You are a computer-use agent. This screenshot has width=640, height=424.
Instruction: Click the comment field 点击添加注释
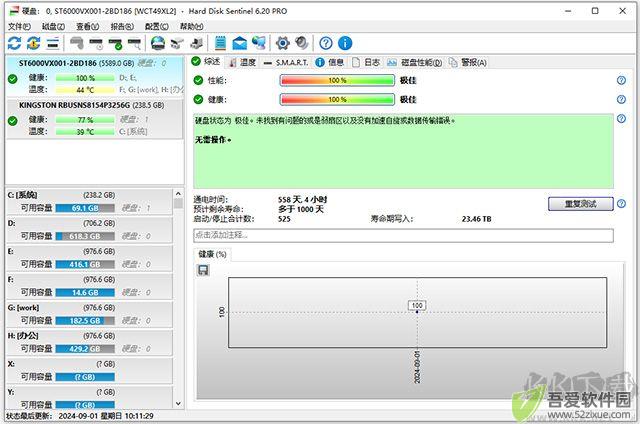(403, 235)
